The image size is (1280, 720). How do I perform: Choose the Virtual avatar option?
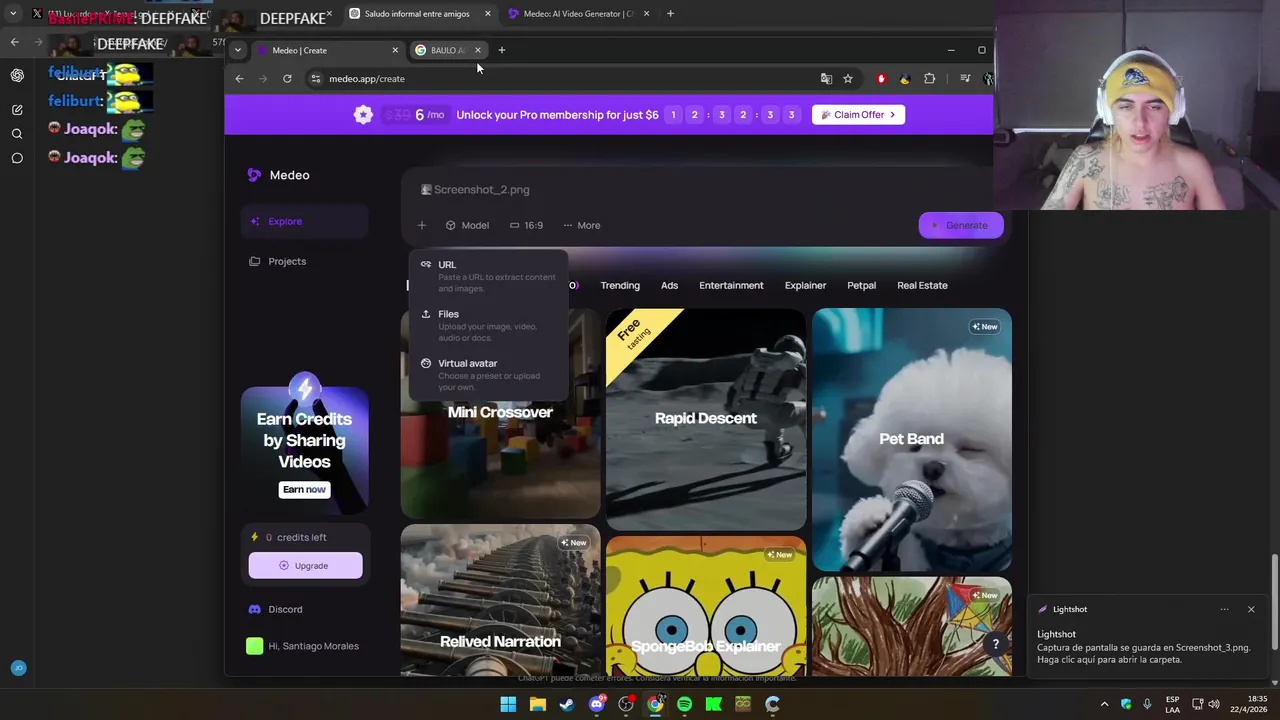coord(488,375)
